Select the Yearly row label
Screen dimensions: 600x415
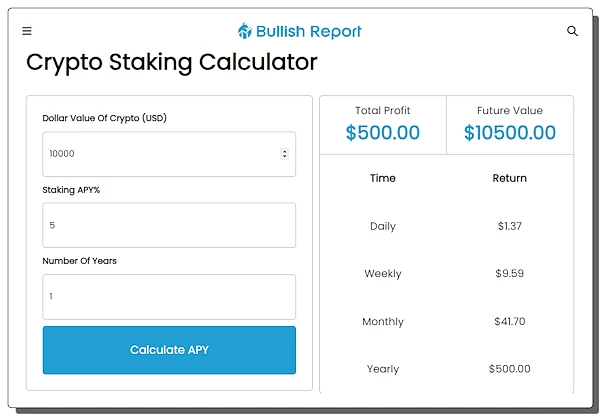[382, 369]
